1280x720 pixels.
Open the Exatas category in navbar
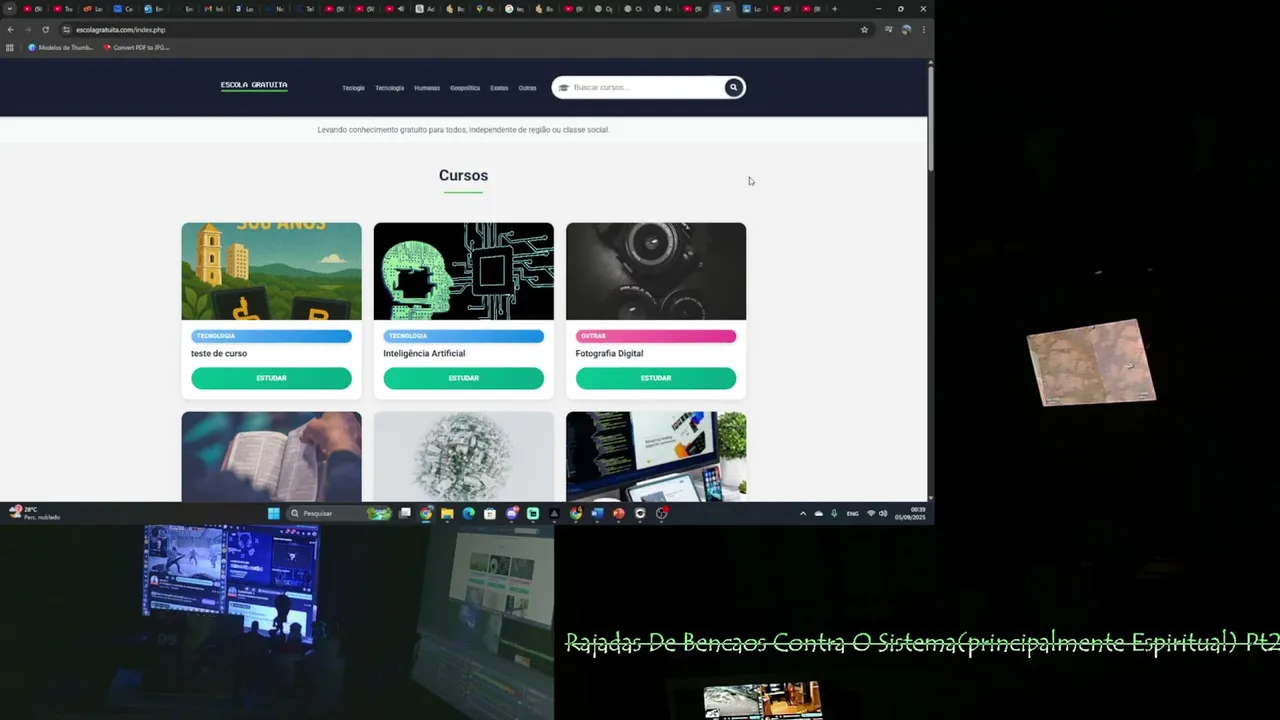pyautogui.click(x=499, y=88)
